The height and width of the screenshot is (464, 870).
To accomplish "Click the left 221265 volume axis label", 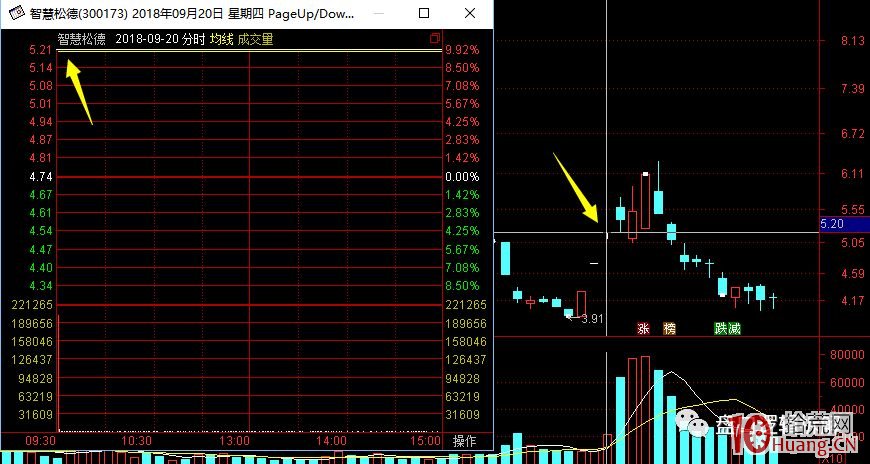I will coord(32,305).
